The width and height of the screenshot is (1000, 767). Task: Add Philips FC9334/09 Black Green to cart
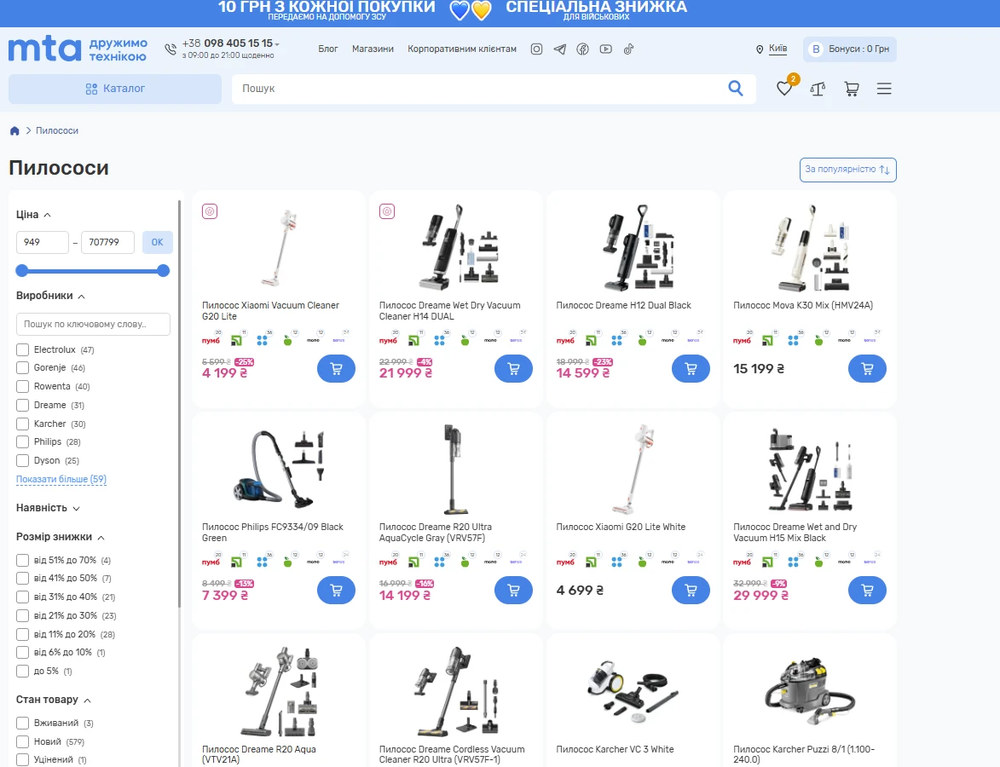coord(336,590)
